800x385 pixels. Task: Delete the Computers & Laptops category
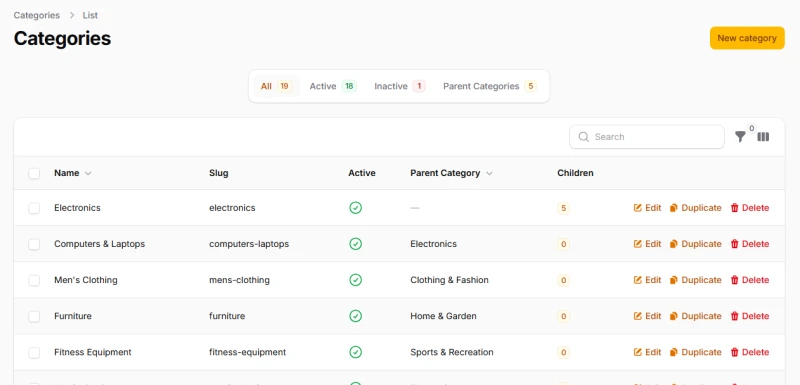(x=750, y=244)
